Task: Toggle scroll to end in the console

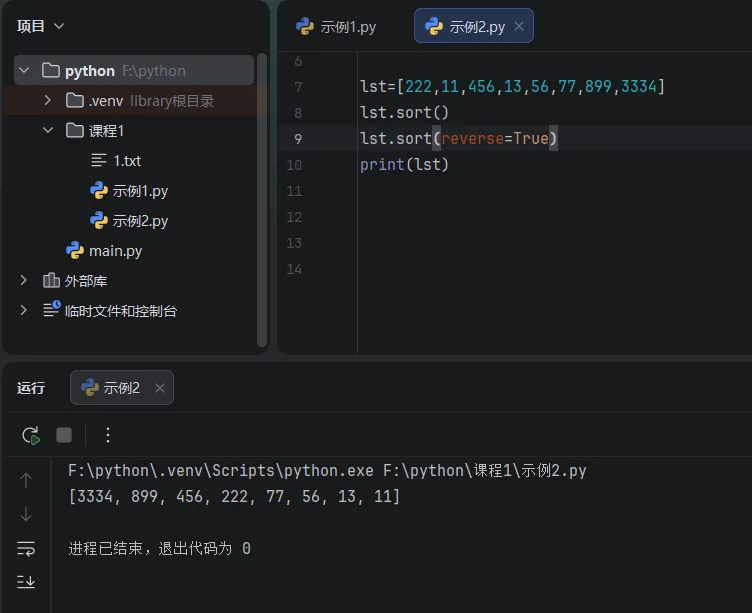Action: (26, 581)
